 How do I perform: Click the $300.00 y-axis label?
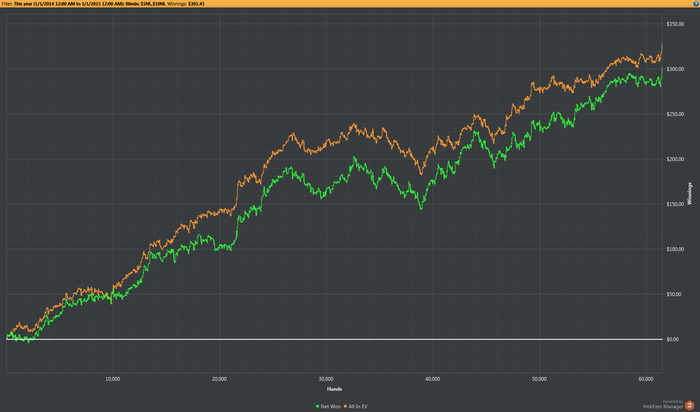[x=675, y=69]
